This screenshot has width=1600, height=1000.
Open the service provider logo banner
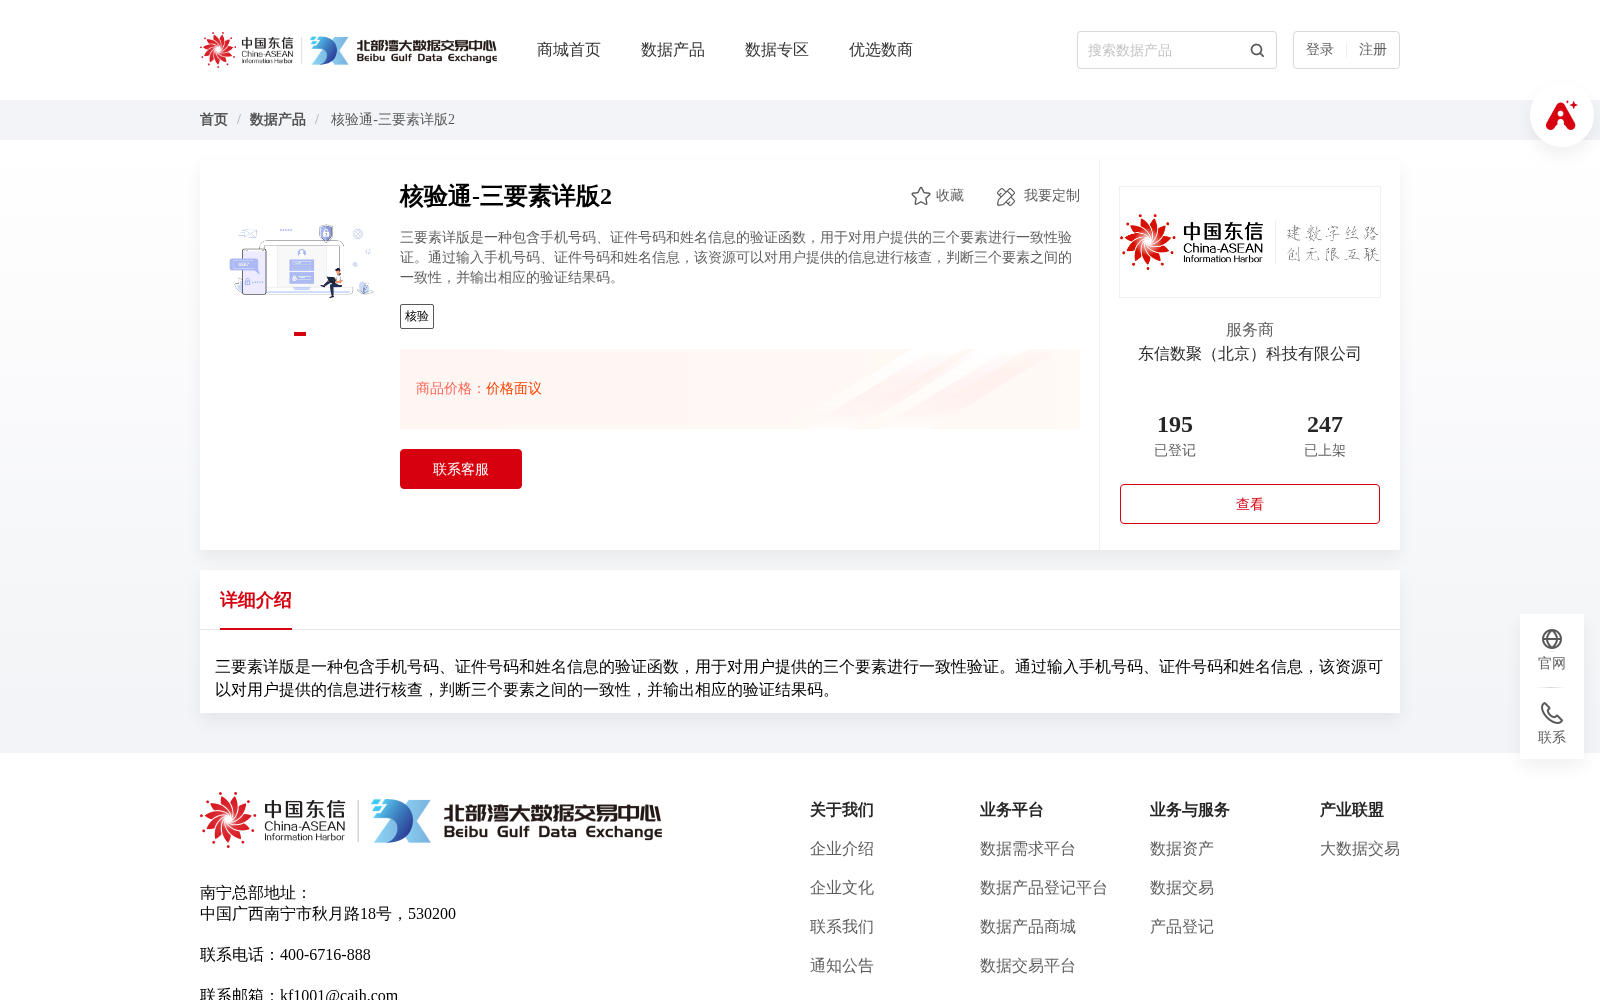pyautogui.click(x=1250, y=242)
